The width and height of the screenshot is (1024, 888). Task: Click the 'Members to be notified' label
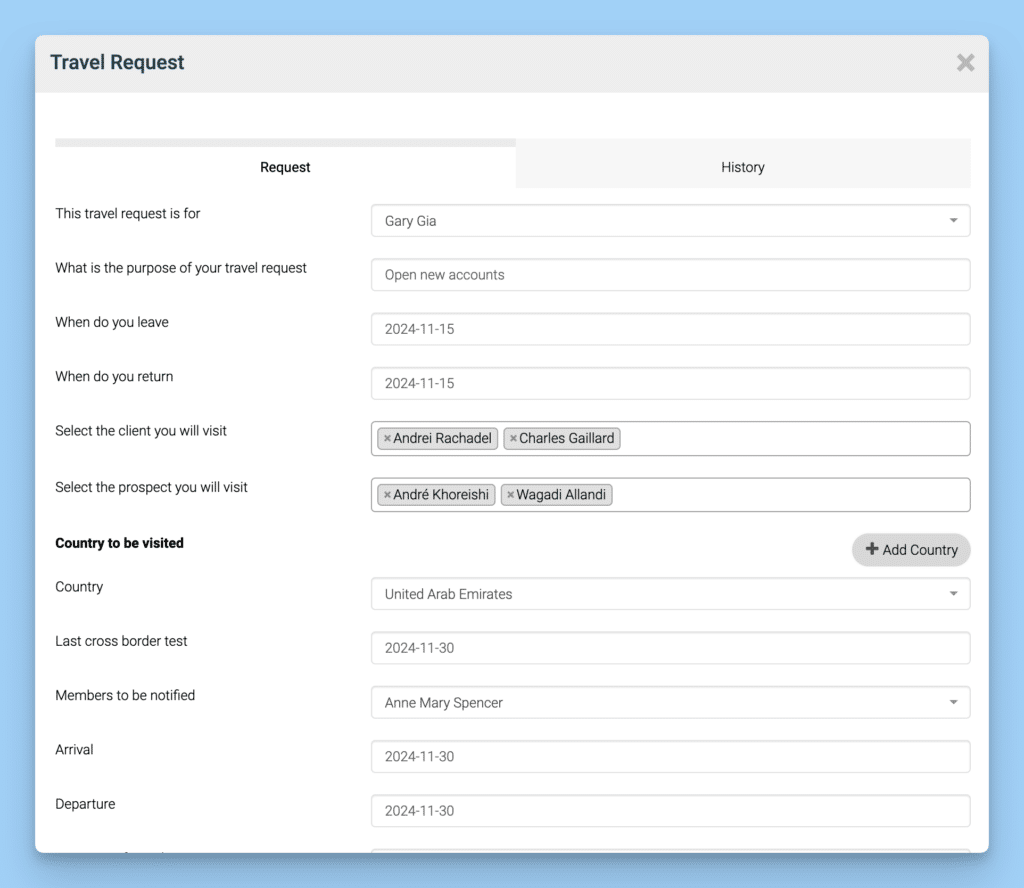tap(125, 695)
